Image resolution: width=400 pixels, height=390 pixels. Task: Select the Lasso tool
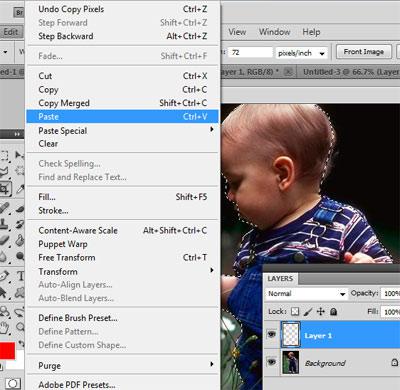pyautogui.click(x=4, y=172)
